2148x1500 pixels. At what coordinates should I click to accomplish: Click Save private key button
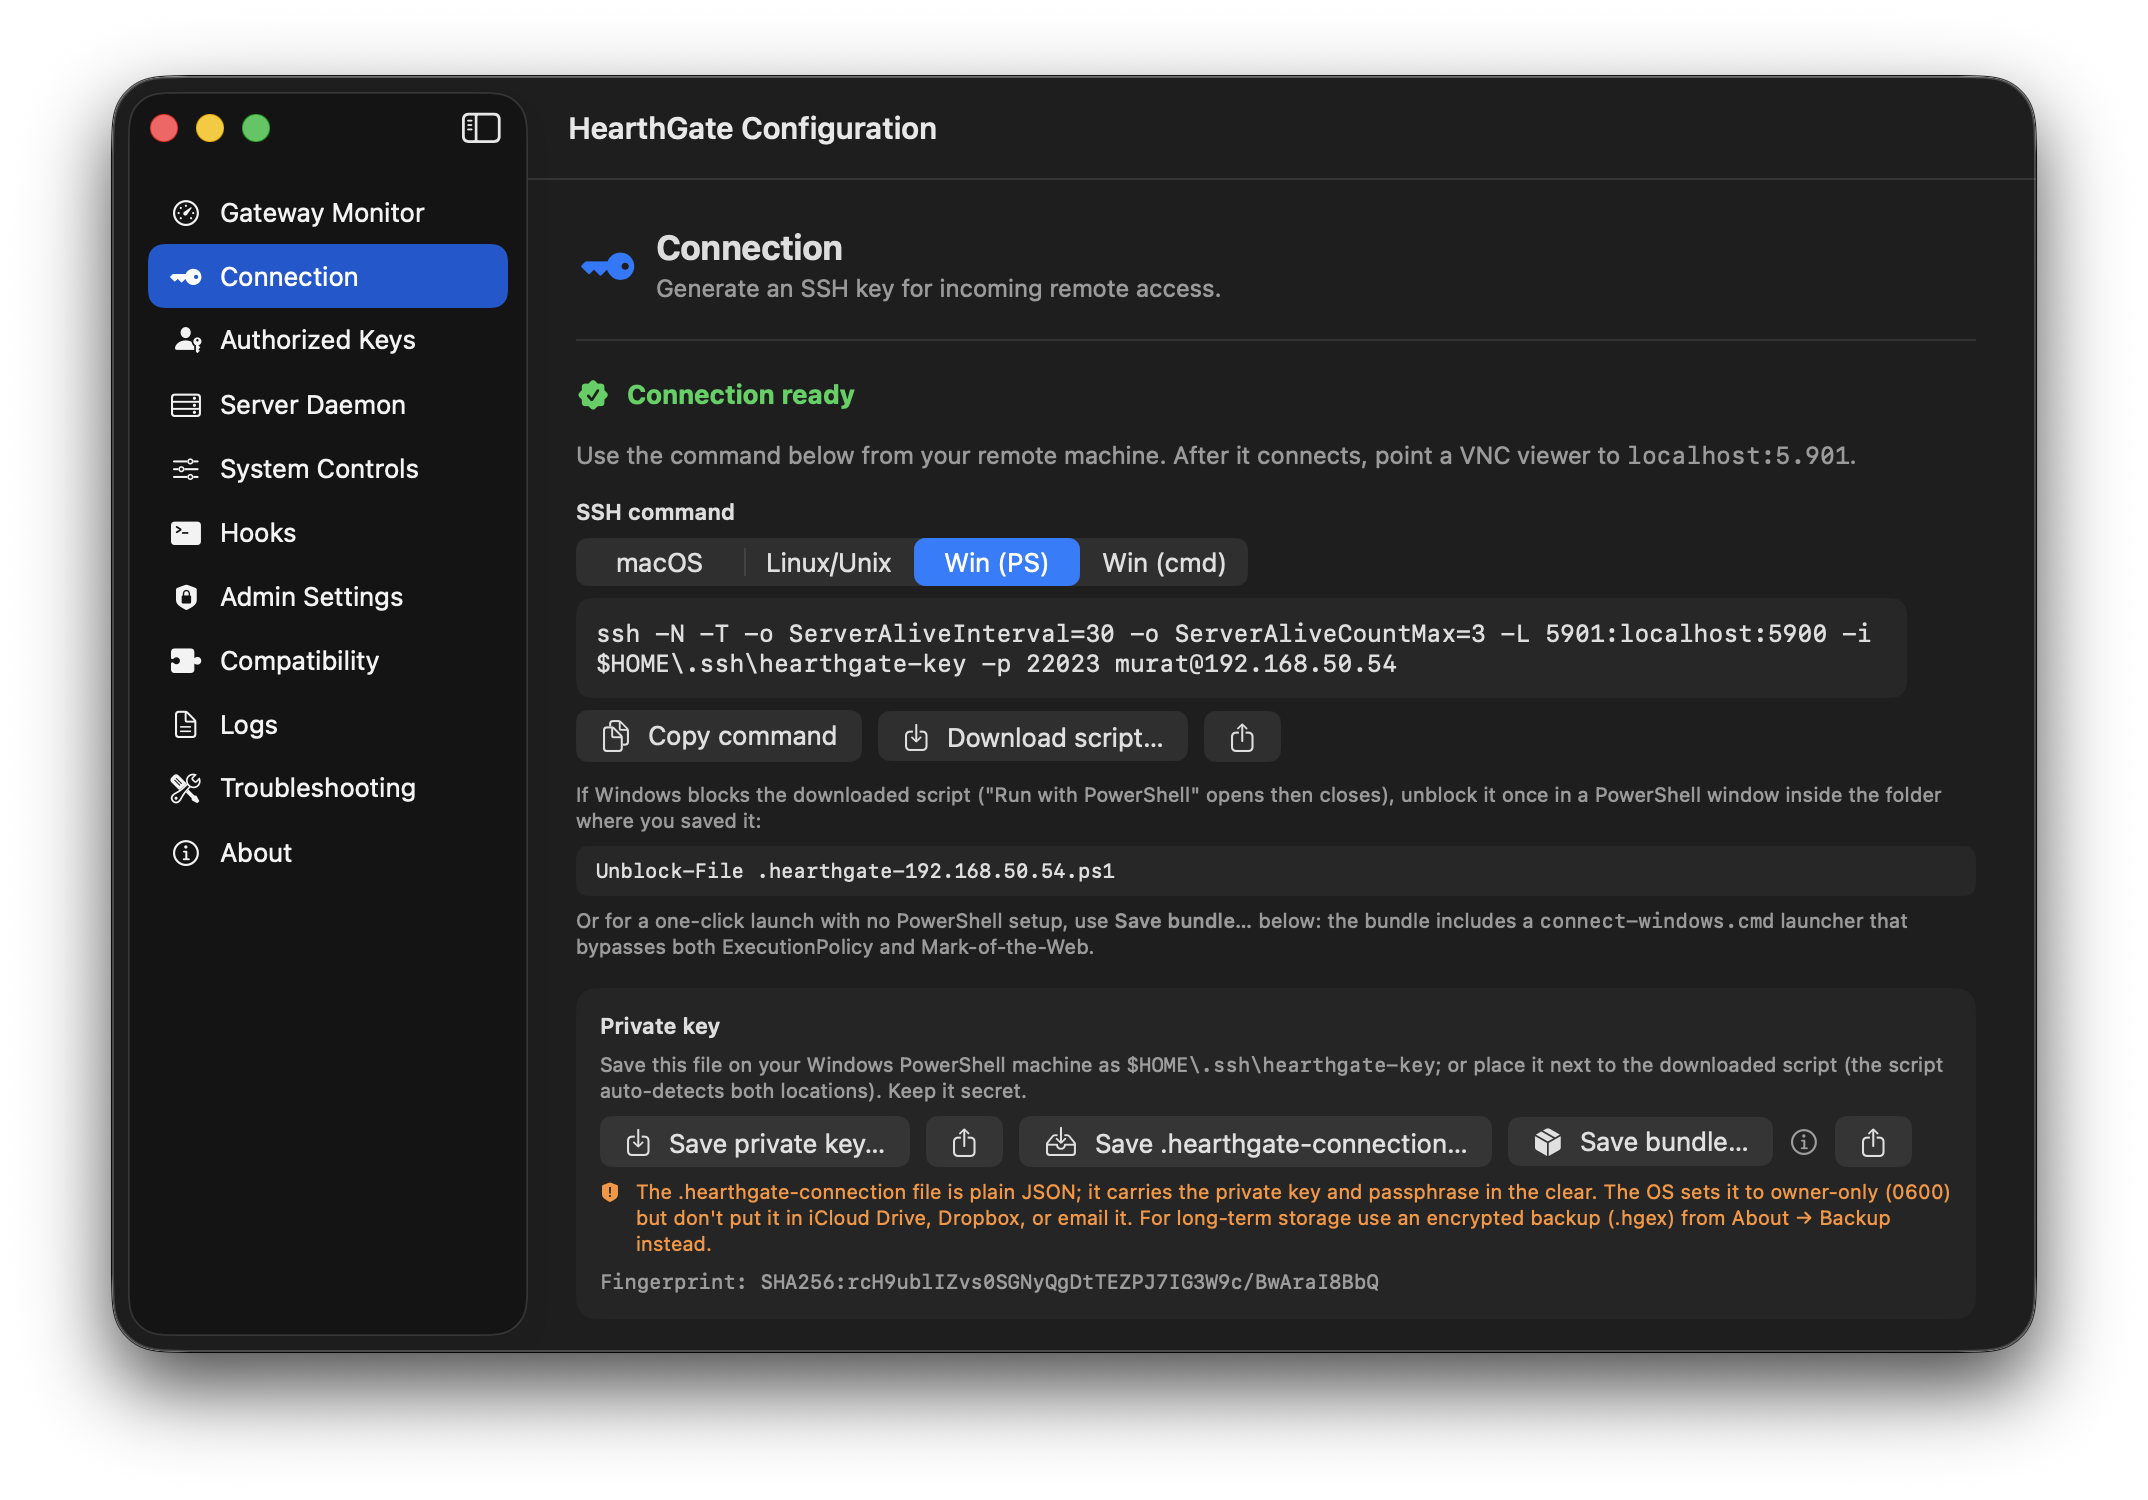(755, 1142)
